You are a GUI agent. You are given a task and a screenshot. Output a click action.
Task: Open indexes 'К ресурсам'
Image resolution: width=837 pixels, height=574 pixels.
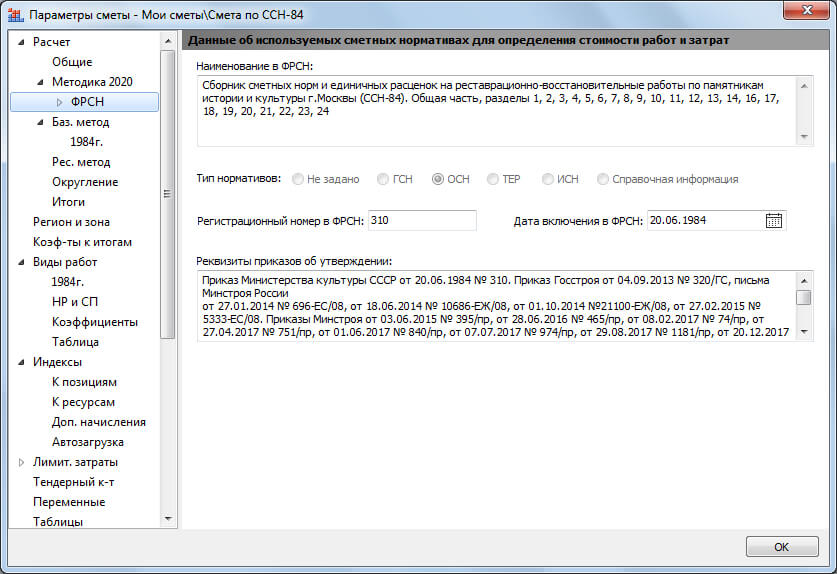[83, 402]
